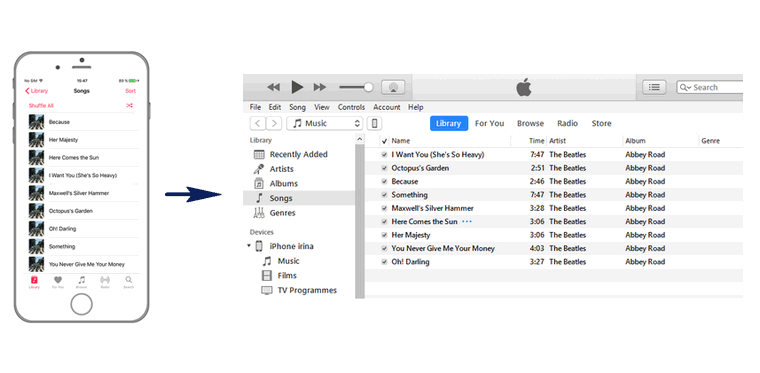The height and width of the screenshot is (373, 760).
Task: Tap Shuffle All on the iPhone
Action: (x=41, y=106)
